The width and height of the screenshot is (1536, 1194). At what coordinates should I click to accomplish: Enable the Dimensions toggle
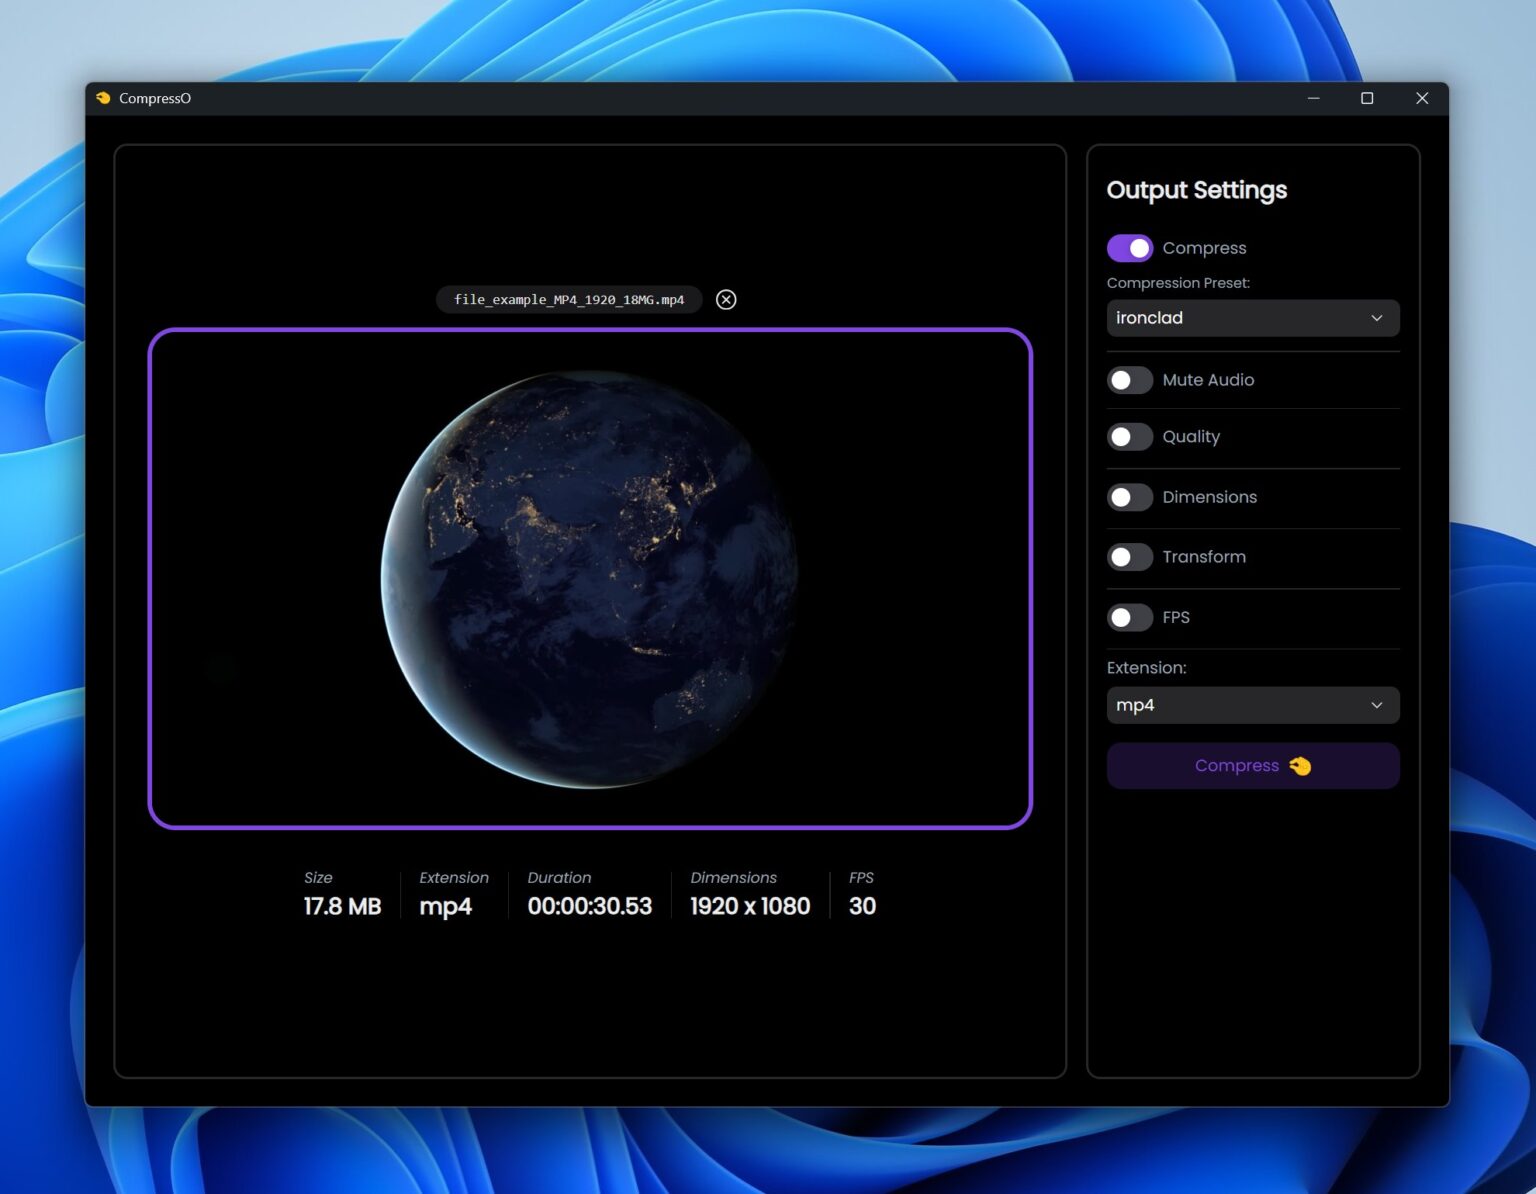coord(1129,497)
